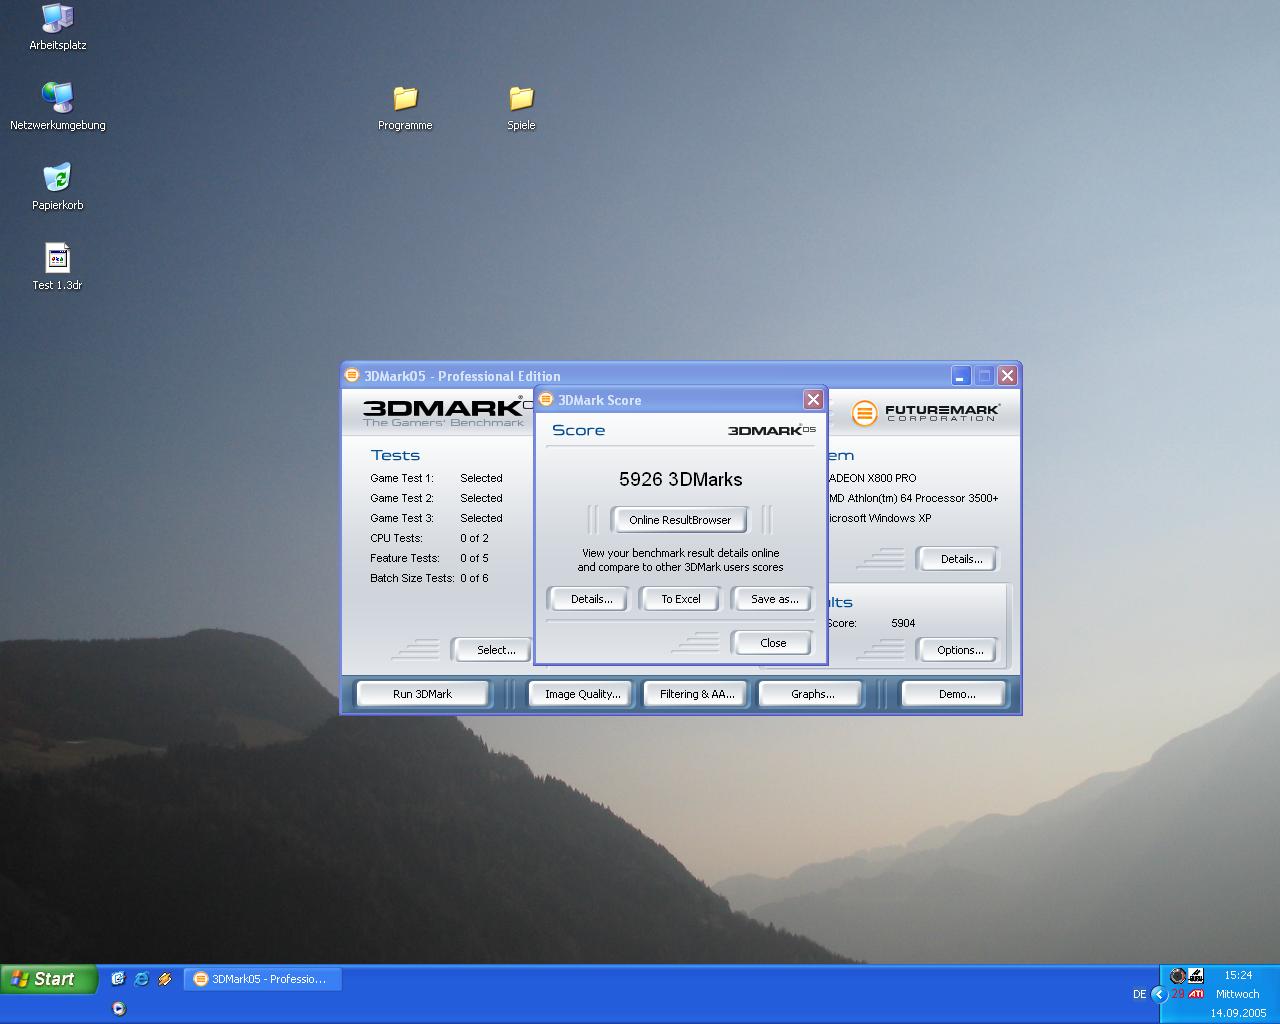Click the Outlook Express quick launch icon
The image size is (1280, 1024).
pos(118,979)
